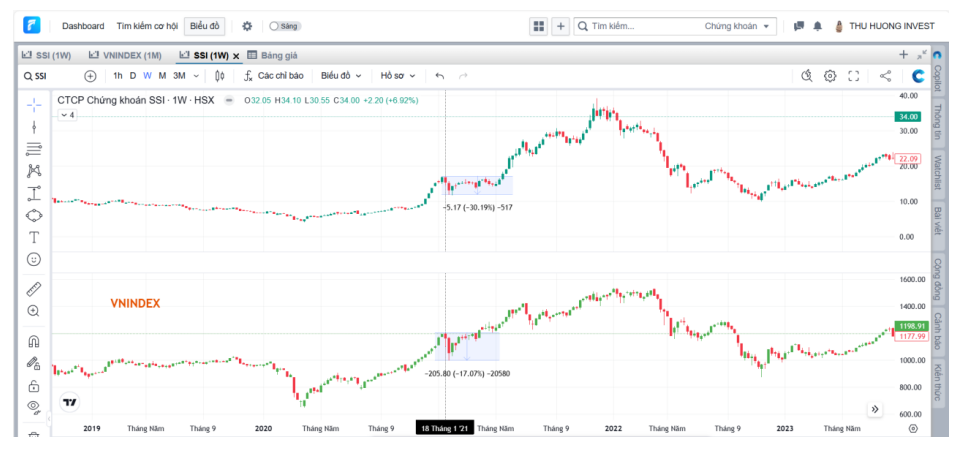Viewport: 968px width, 461px height.
Task: Select the zoom in tool
Action: coord(34,311)
